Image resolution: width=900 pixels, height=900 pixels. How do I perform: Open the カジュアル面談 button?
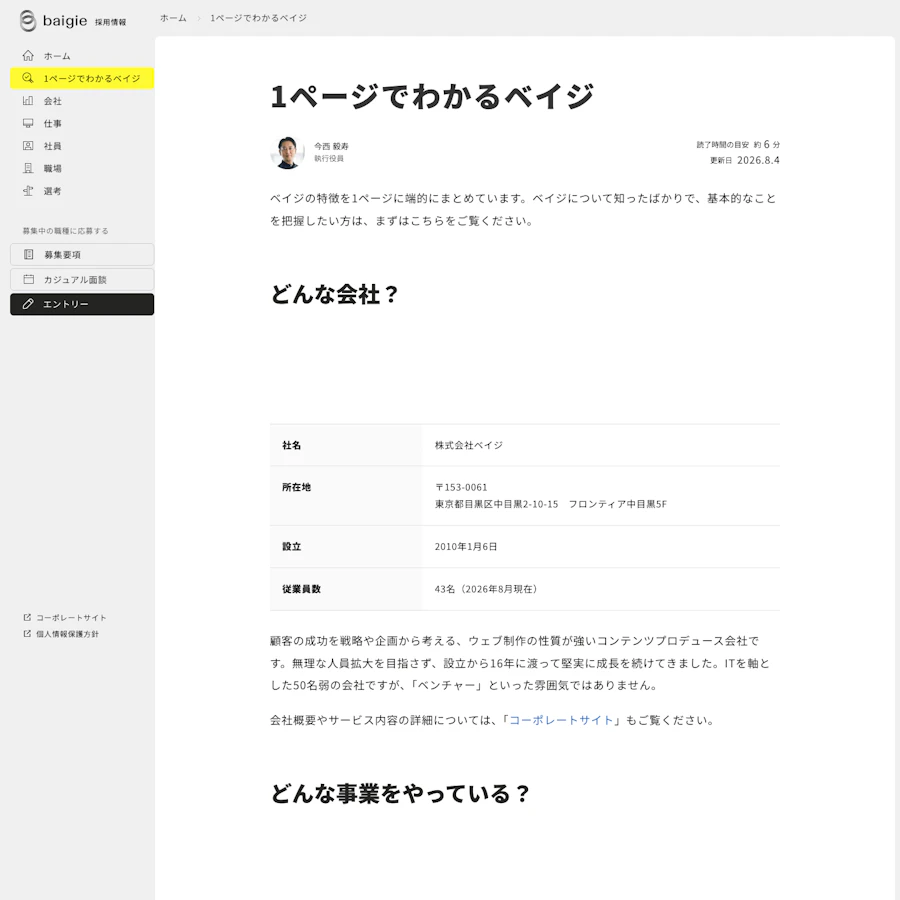pyautogui.click(x=82, y=280)
